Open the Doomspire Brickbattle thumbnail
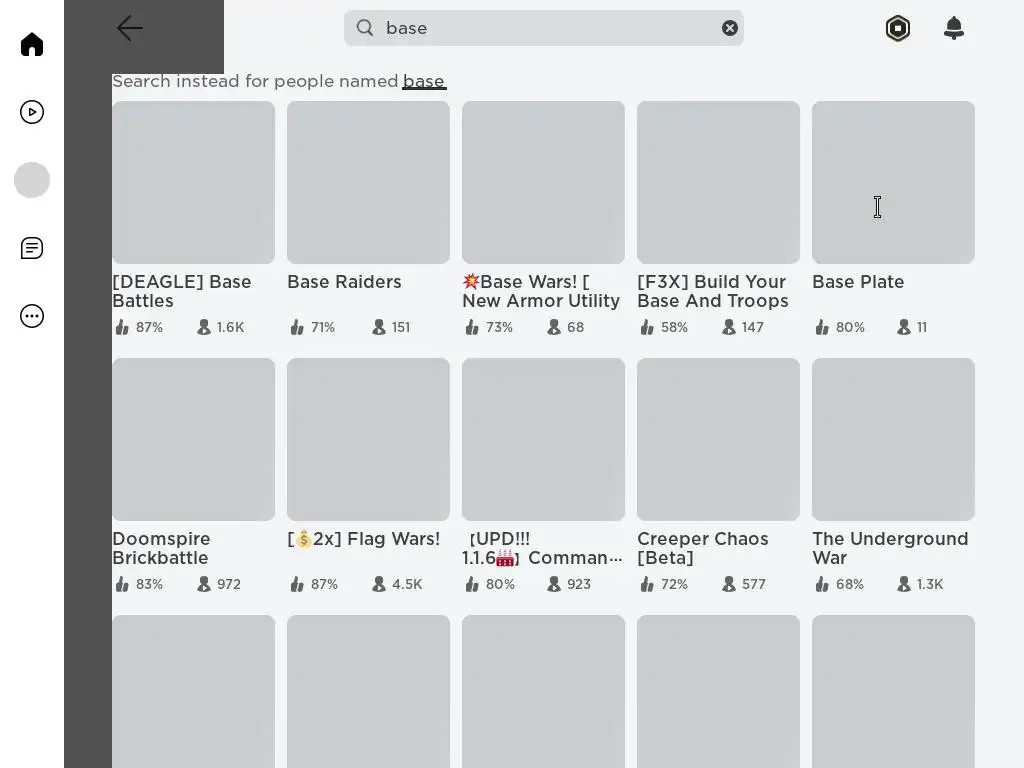This screenshot has width=1024, height=768. 193,439
